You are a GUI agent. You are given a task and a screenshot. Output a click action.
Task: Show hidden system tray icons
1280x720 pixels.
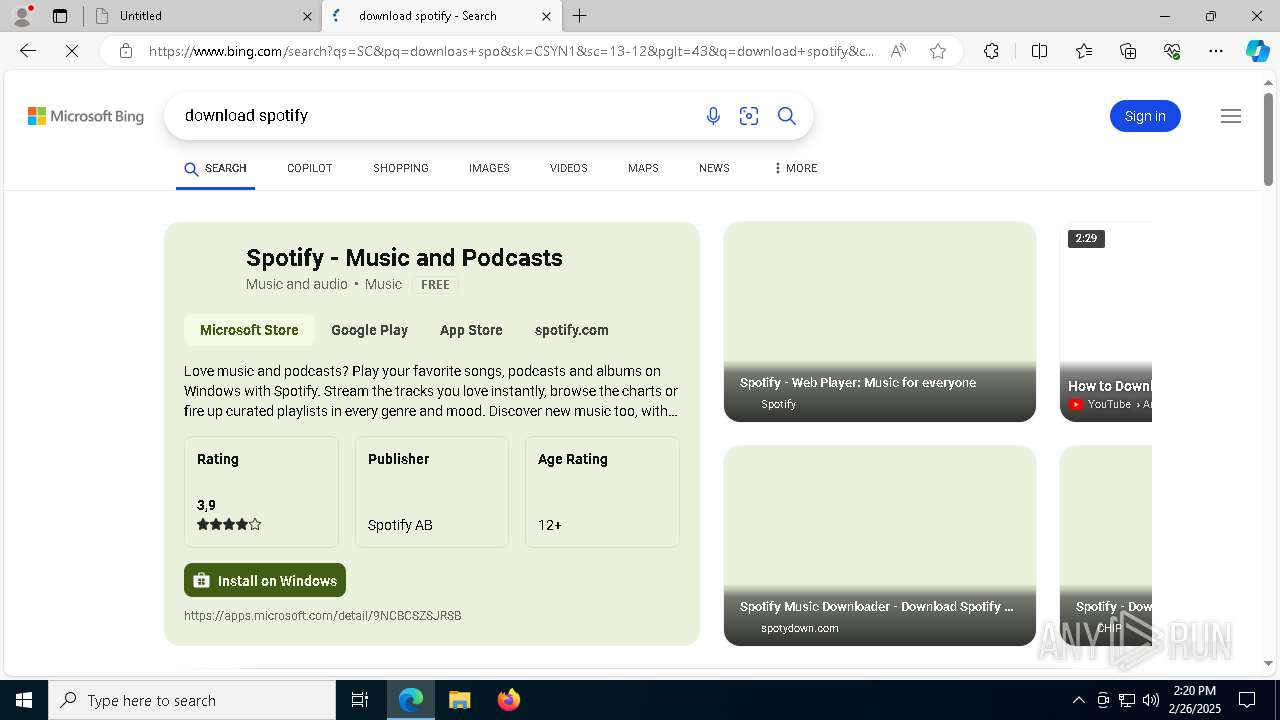(x=1078, y=700)
